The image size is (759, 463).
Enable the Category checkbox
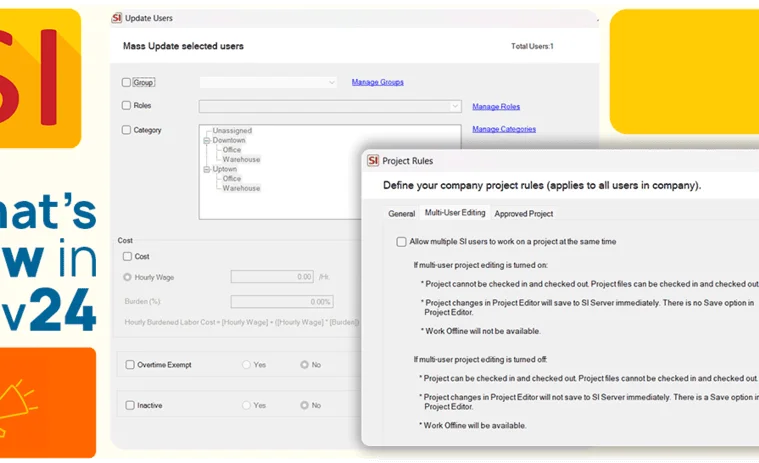tap(126, 130)
